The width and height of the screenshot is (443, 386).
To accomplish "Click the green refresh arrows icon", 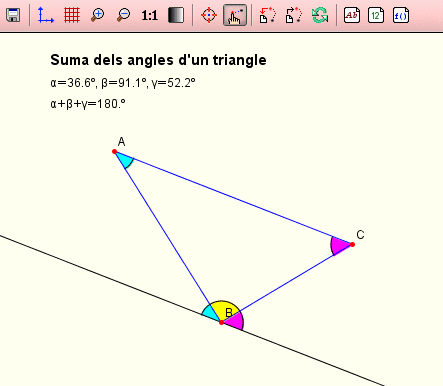I will click(x=320, y=15).
